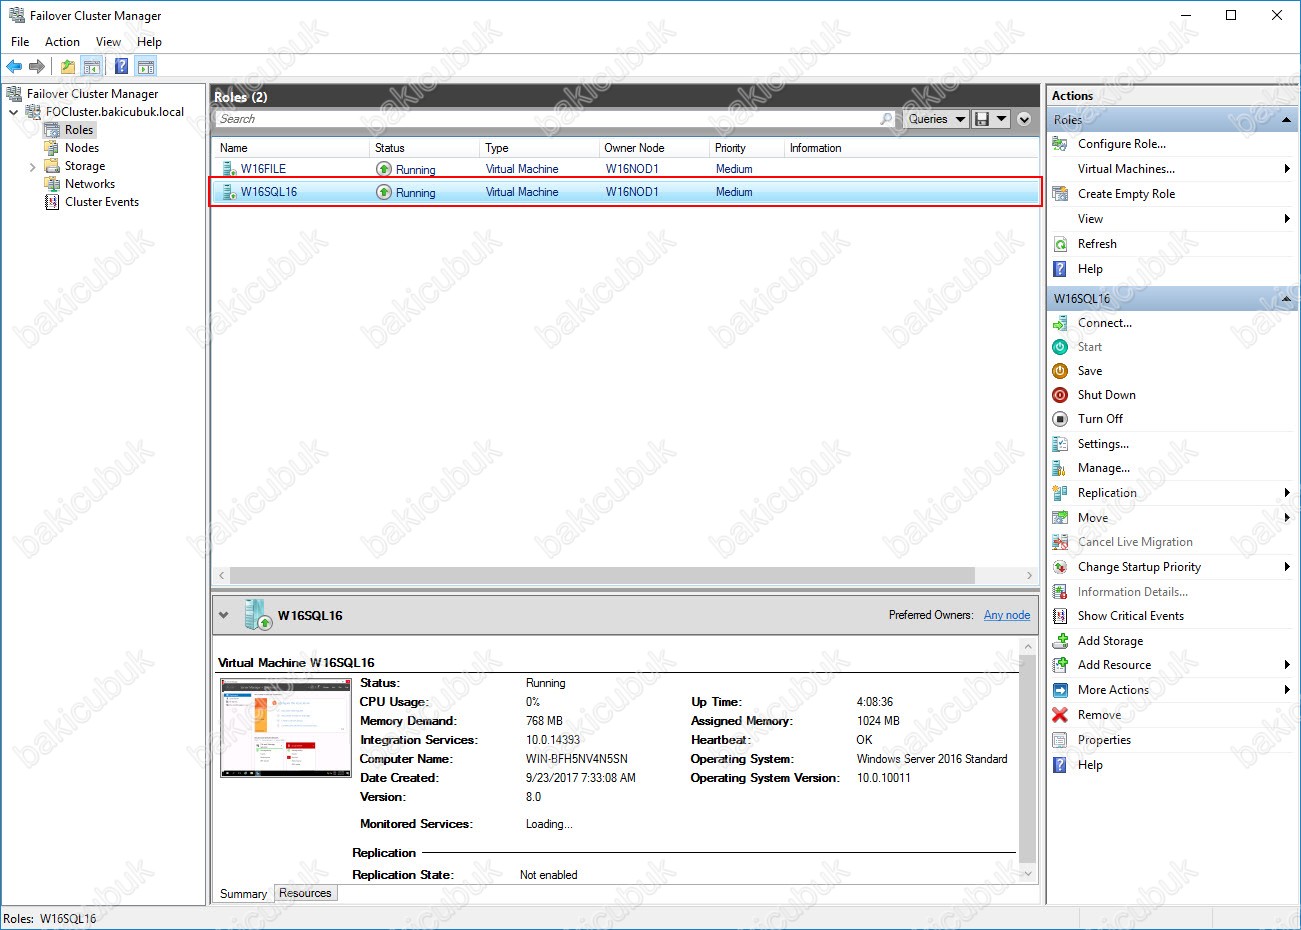Expand the search options circular chevron
Image resolution: width=1301 pixels, height=930 pixels.
pos(1024,119)
